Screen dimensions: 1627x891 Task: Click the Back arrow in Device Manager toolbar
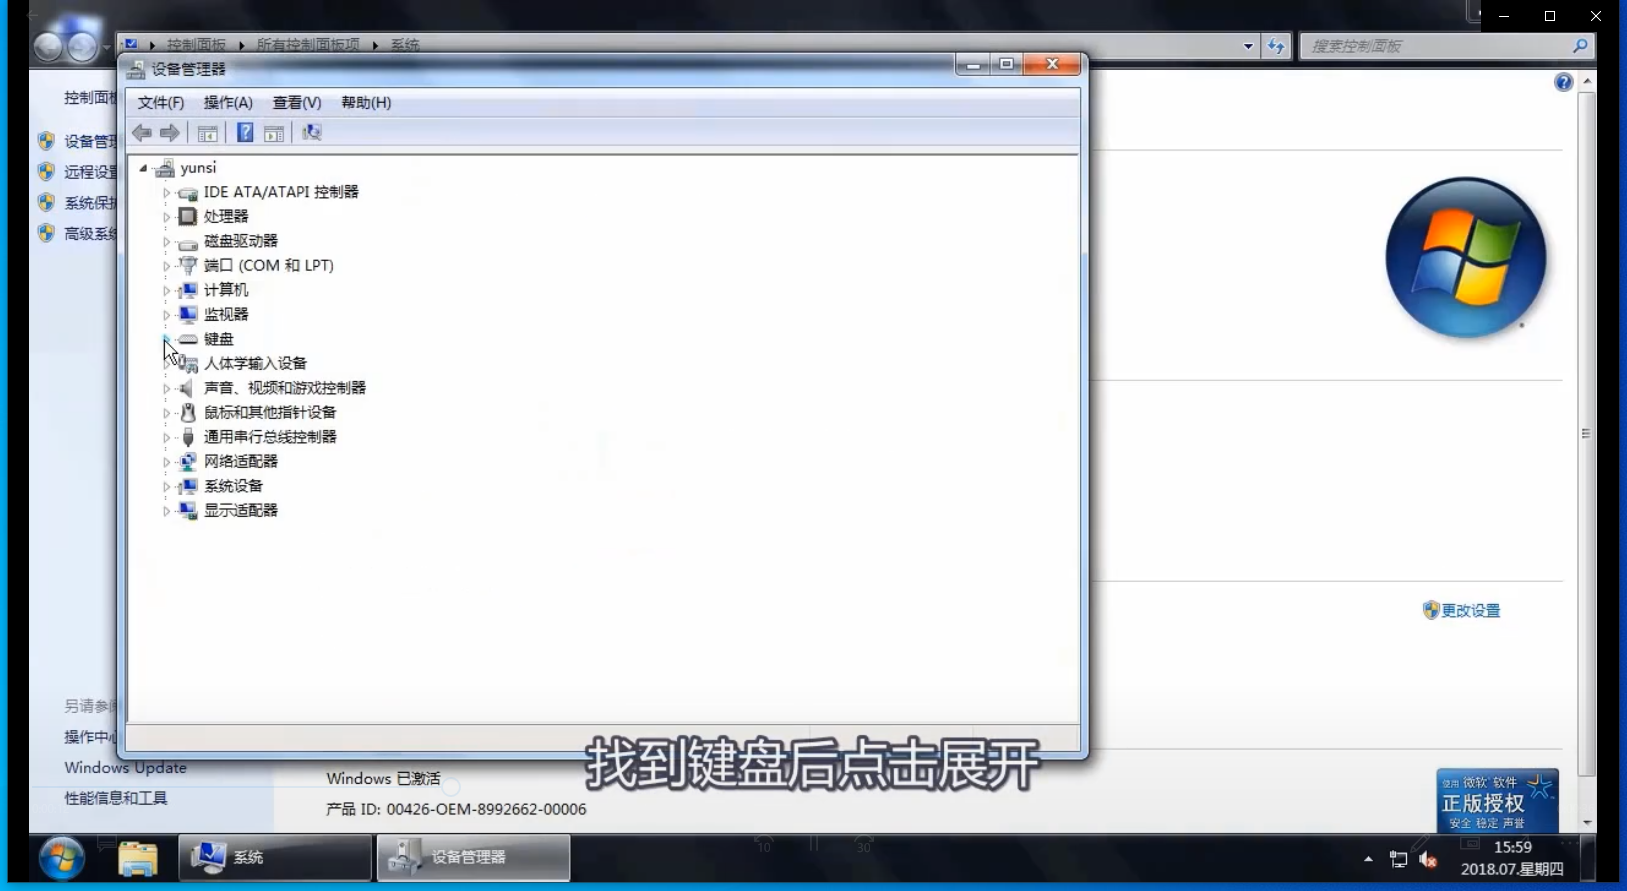coord(142,133)
